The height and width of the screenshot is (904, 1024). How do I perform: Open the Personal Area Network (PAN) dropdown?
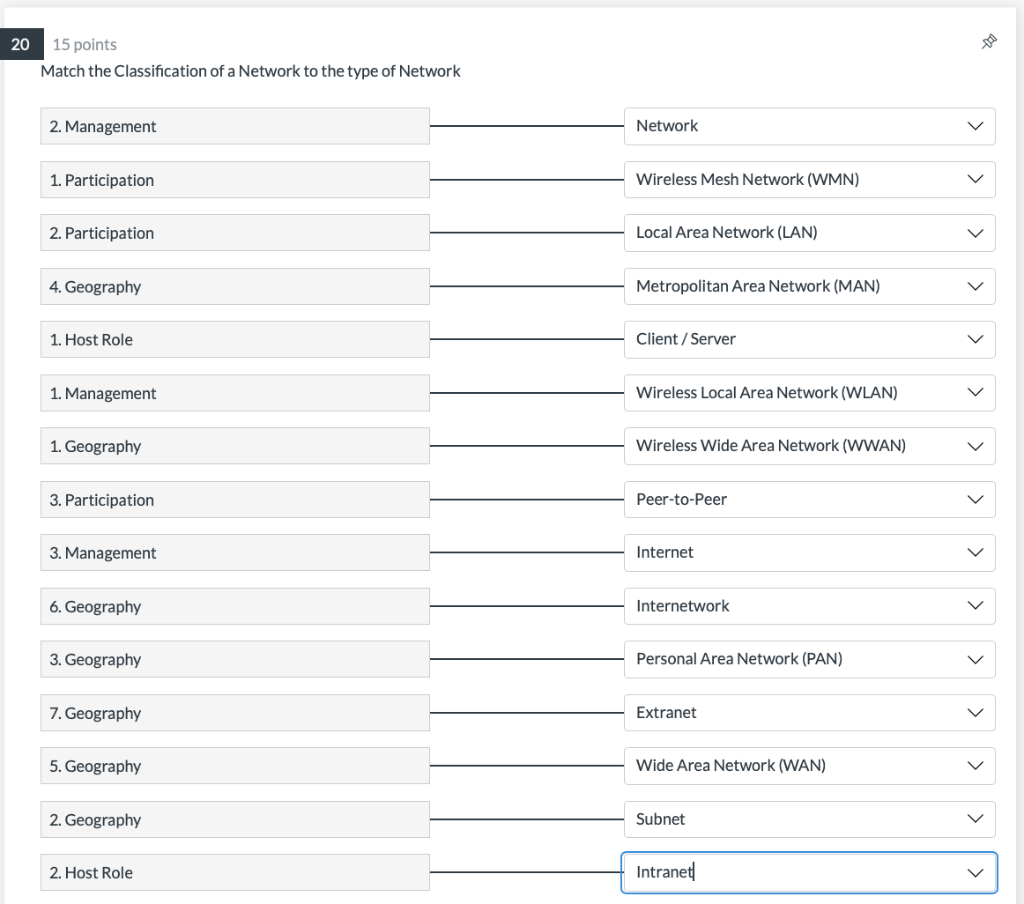(809, 659)
